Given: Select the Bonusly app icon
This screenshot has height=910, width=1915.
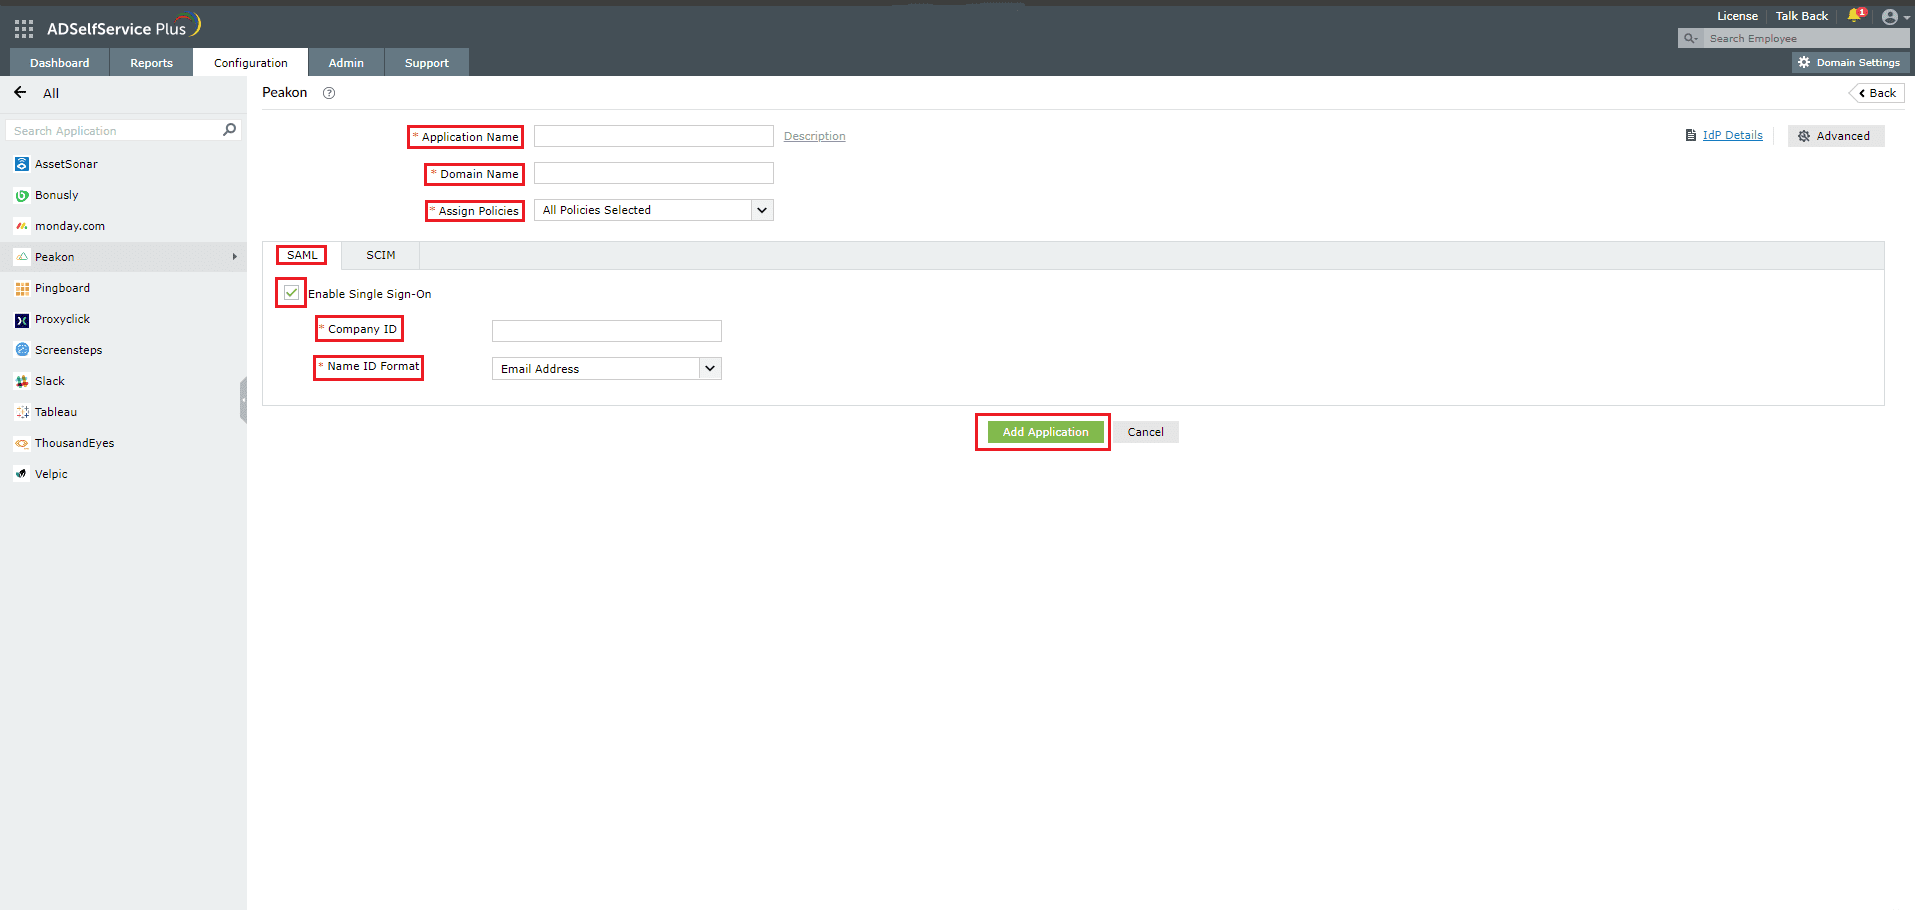Looking at the screenshot, I should click(x=22, y=195).
